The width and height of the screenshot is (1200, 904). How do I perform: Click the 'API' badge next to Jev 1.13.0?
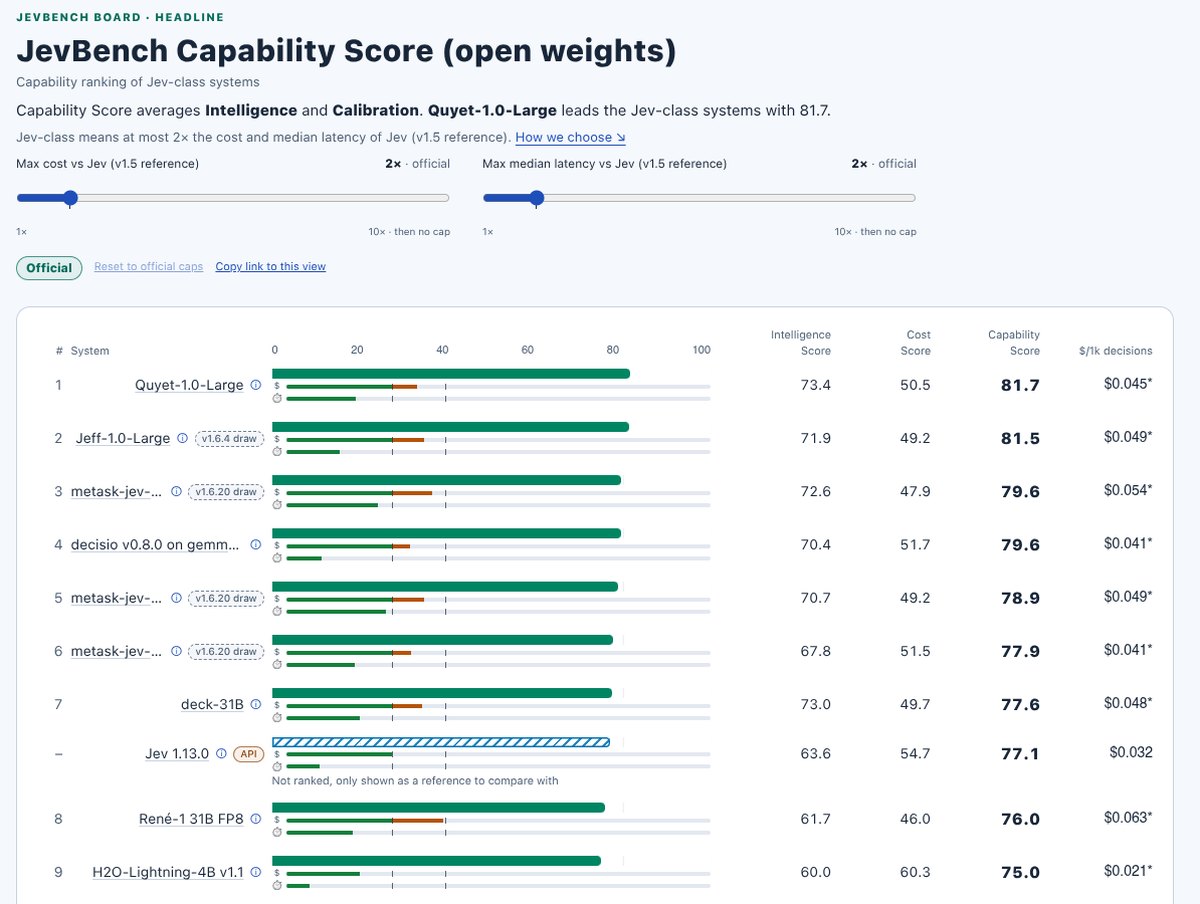tap(248, 754)
